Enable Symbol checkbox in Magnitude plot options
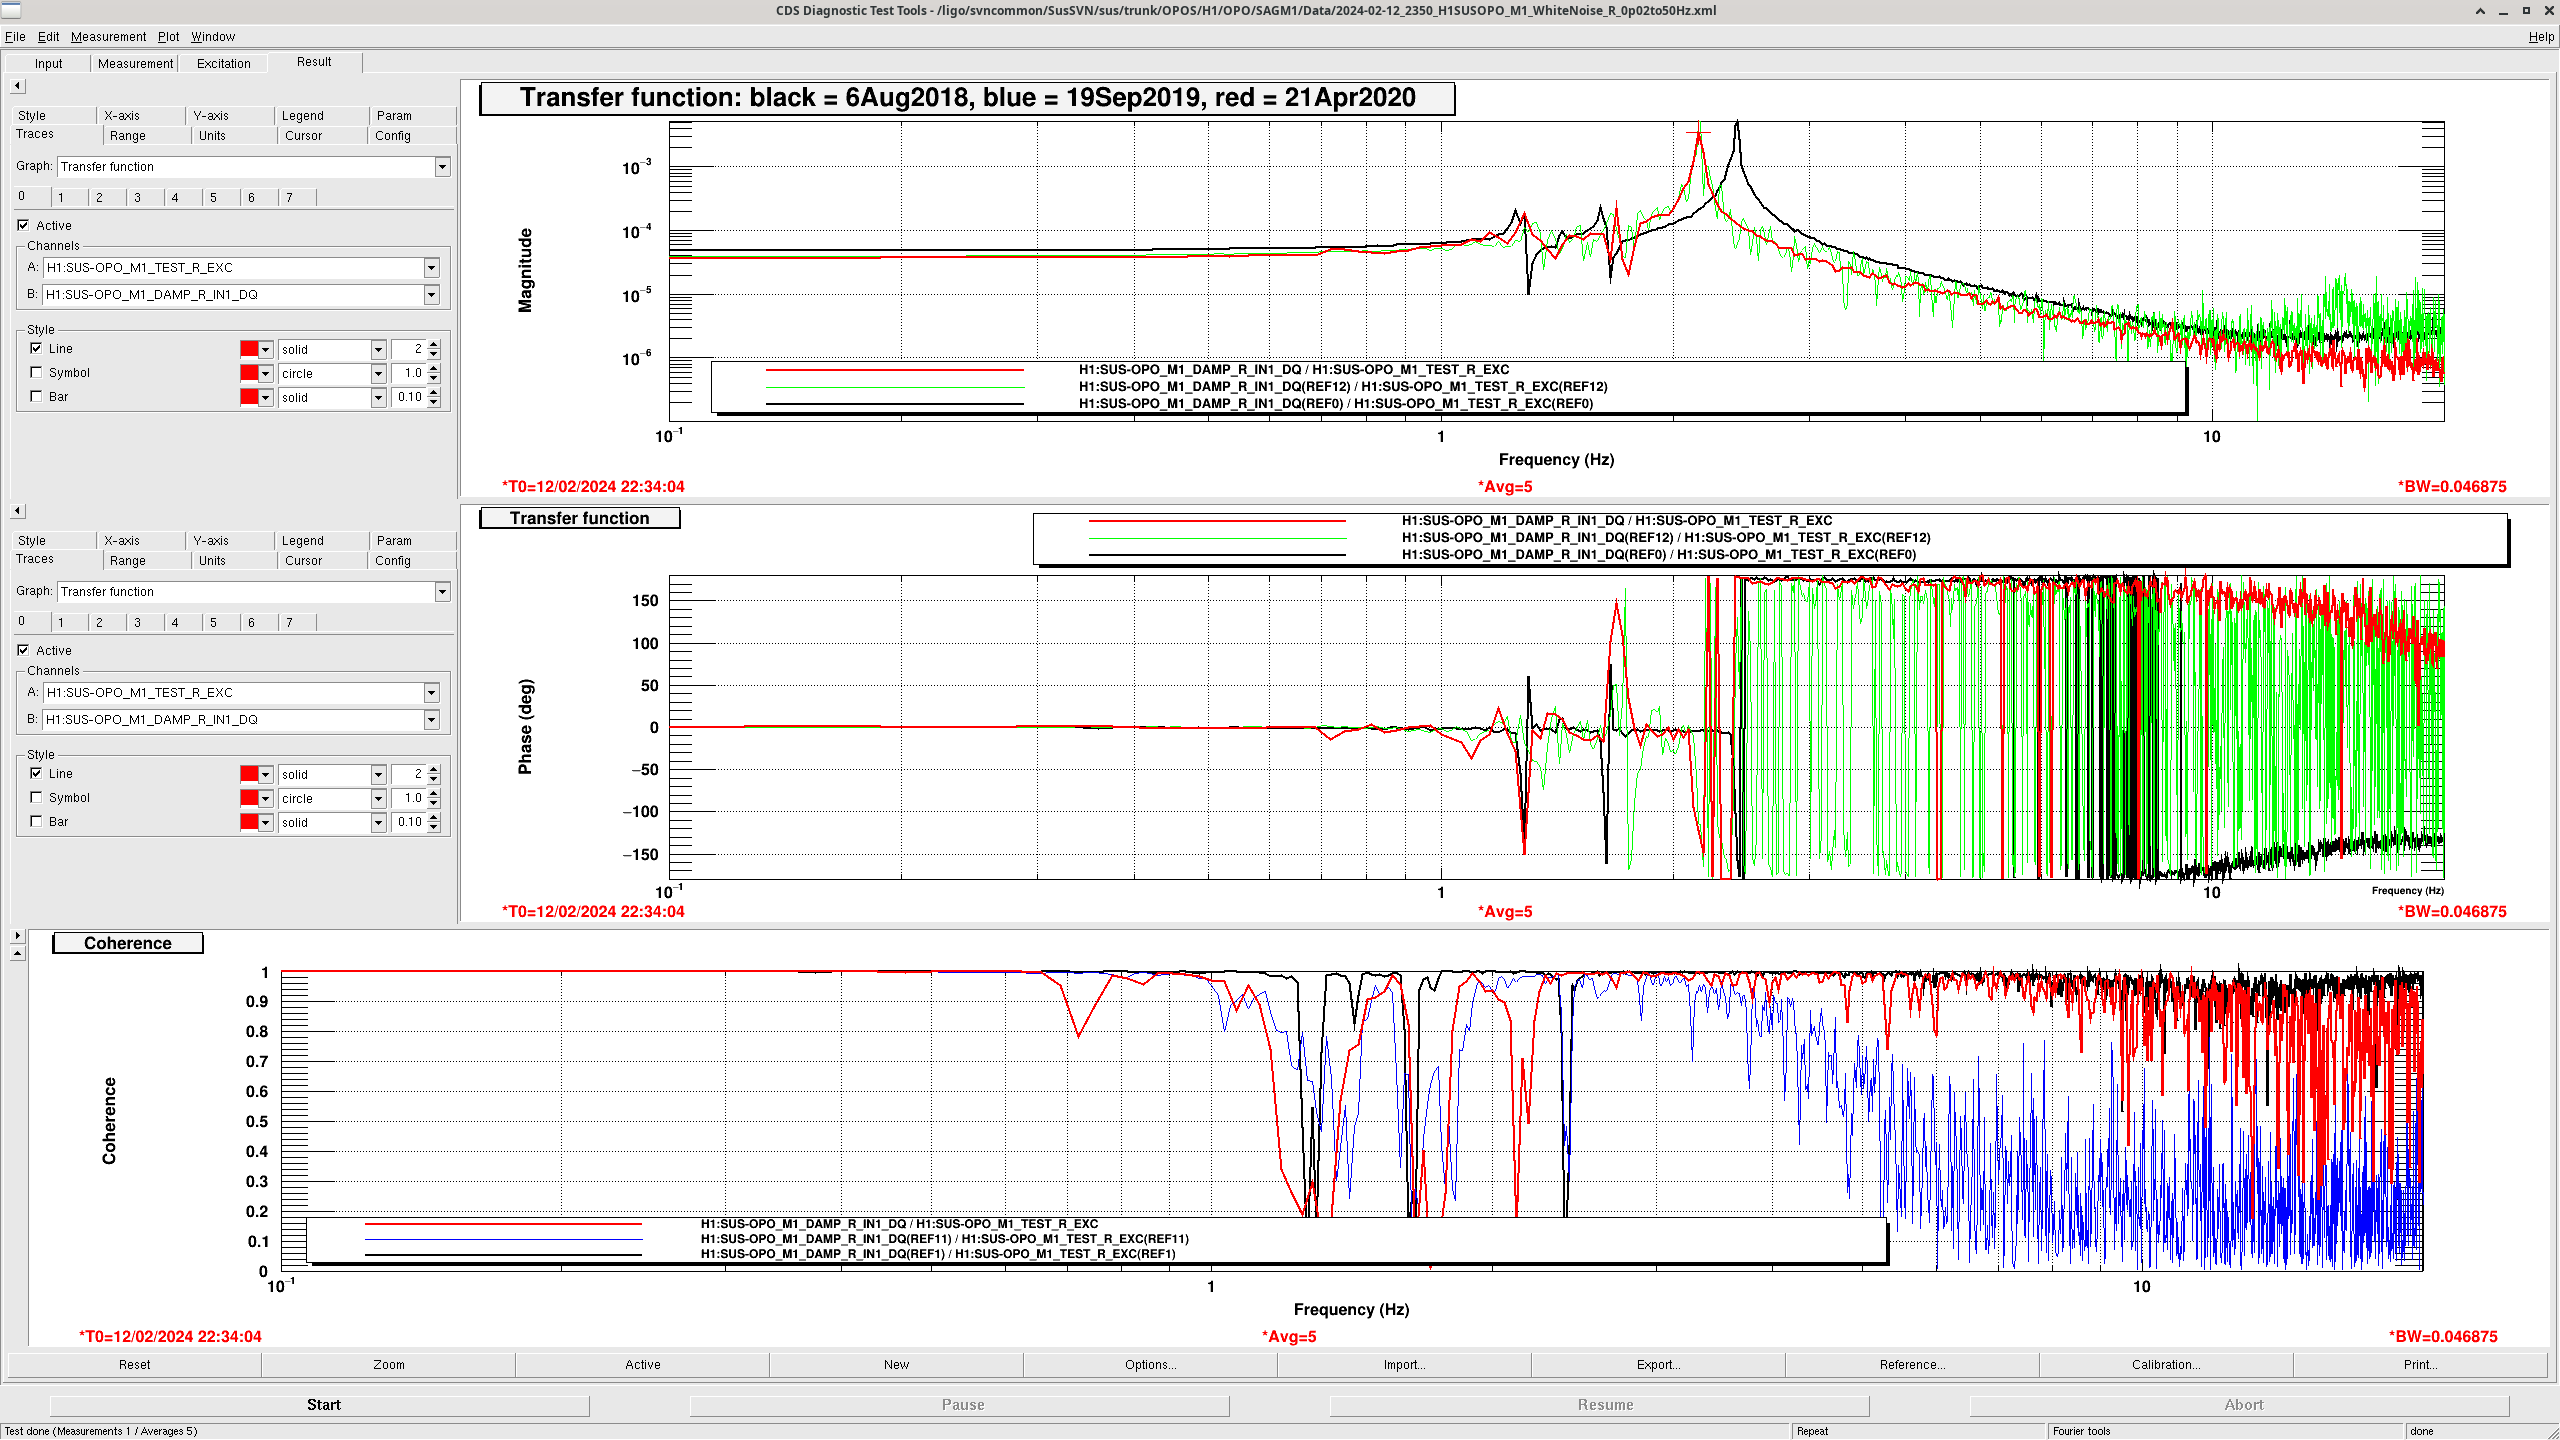The height and width of the screenshot is (1440, 2560). coord(37,373)
